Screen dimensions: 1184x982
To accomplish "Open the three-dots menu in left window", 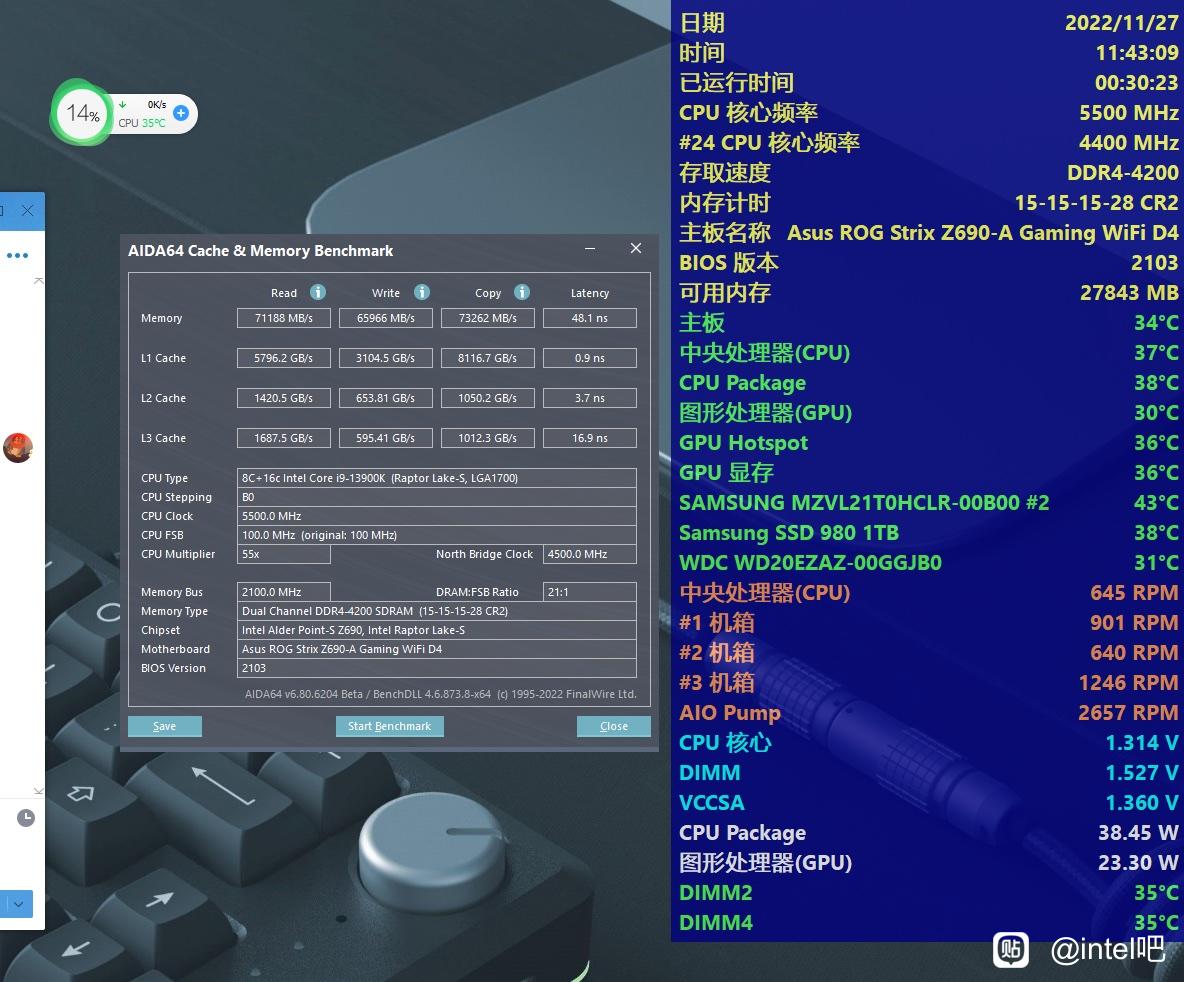I will click(x=17, y=255).
